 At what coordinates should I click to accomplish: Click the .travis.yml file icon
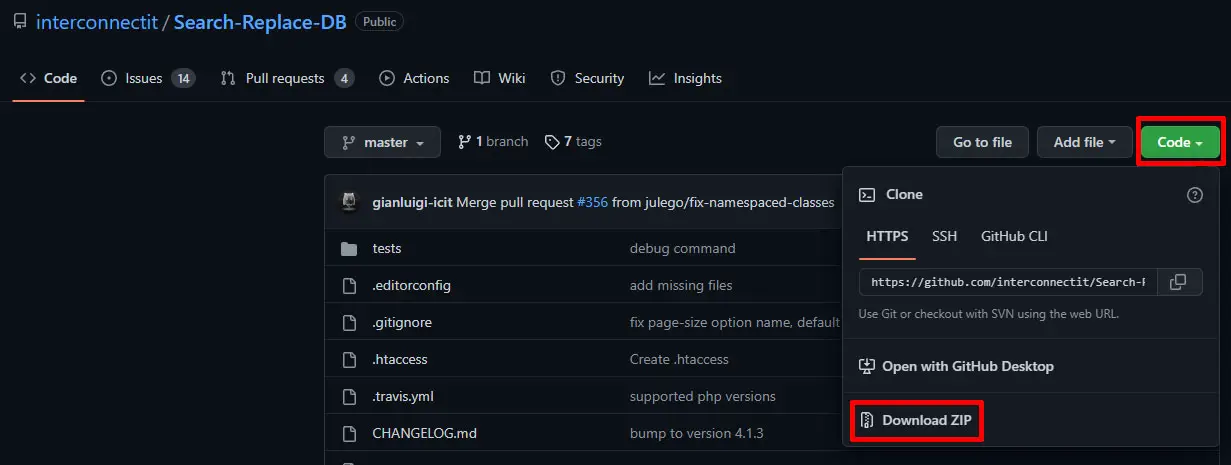[x=349, y=396]
